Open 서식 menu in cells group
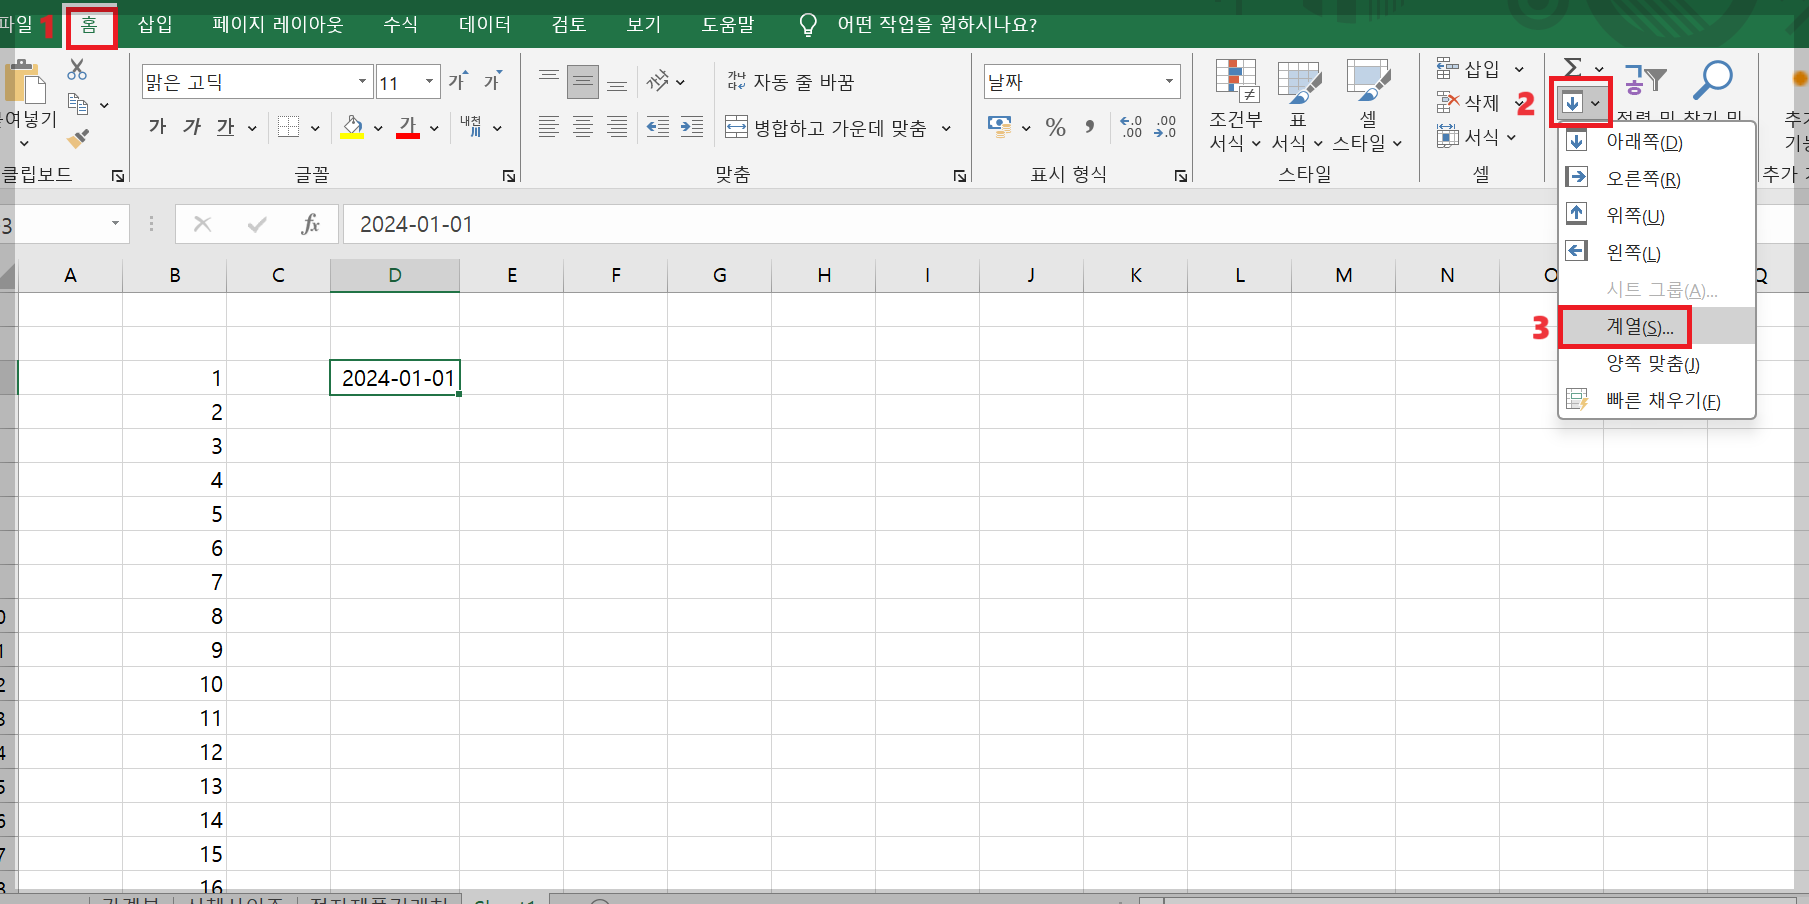Viewport: 1809px width, 904px height. (x=1479, y=137)
